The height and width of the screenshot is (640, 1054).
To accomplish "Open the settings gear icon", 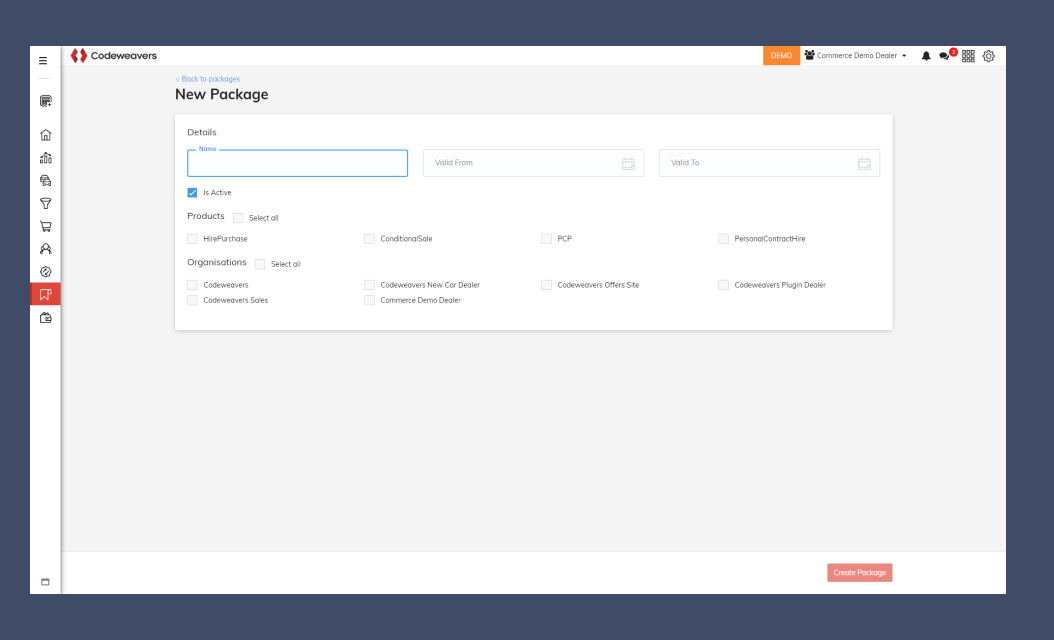I will click(989, 56).
